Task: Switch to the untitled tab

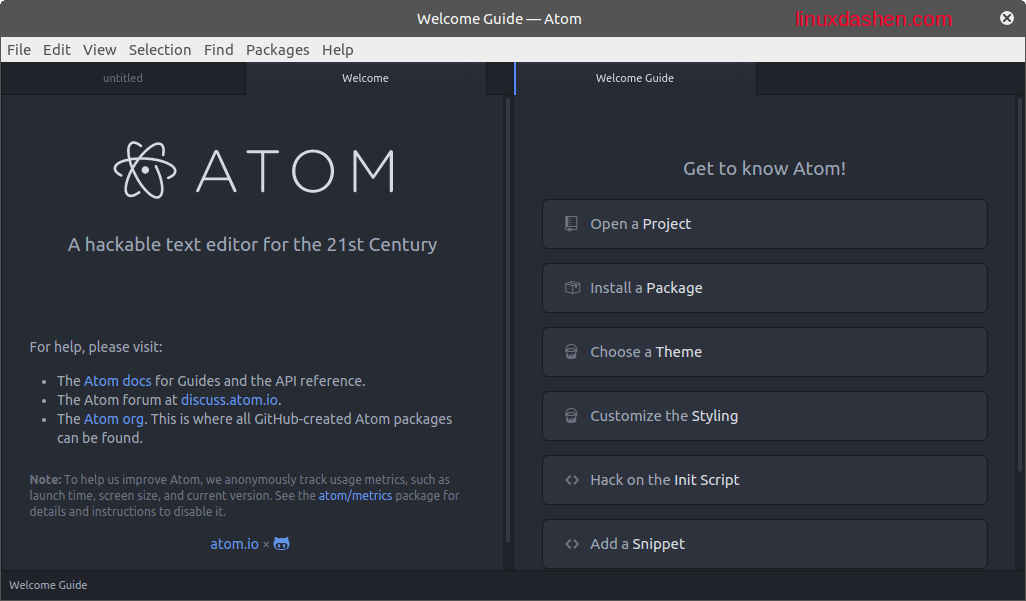Action: coord(123,78)
